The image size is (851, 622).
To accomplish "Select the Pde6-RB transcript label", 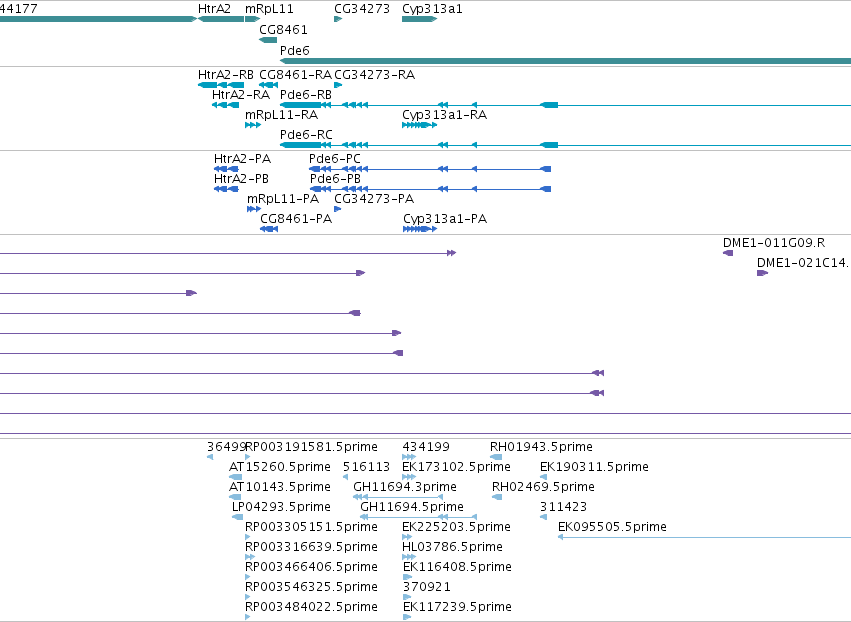I will tap(306, 95).
